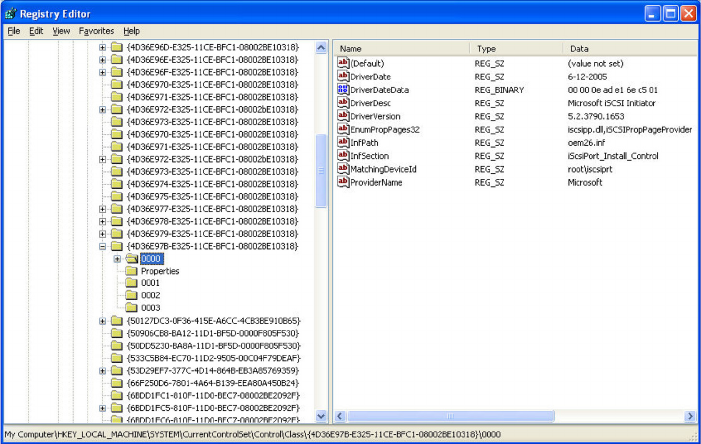
Task: Expand the {50127DC3-0F36-415E-A6CC-4CB3BE910B65} key
Action: pyautogui.click(x=102, y=321)
